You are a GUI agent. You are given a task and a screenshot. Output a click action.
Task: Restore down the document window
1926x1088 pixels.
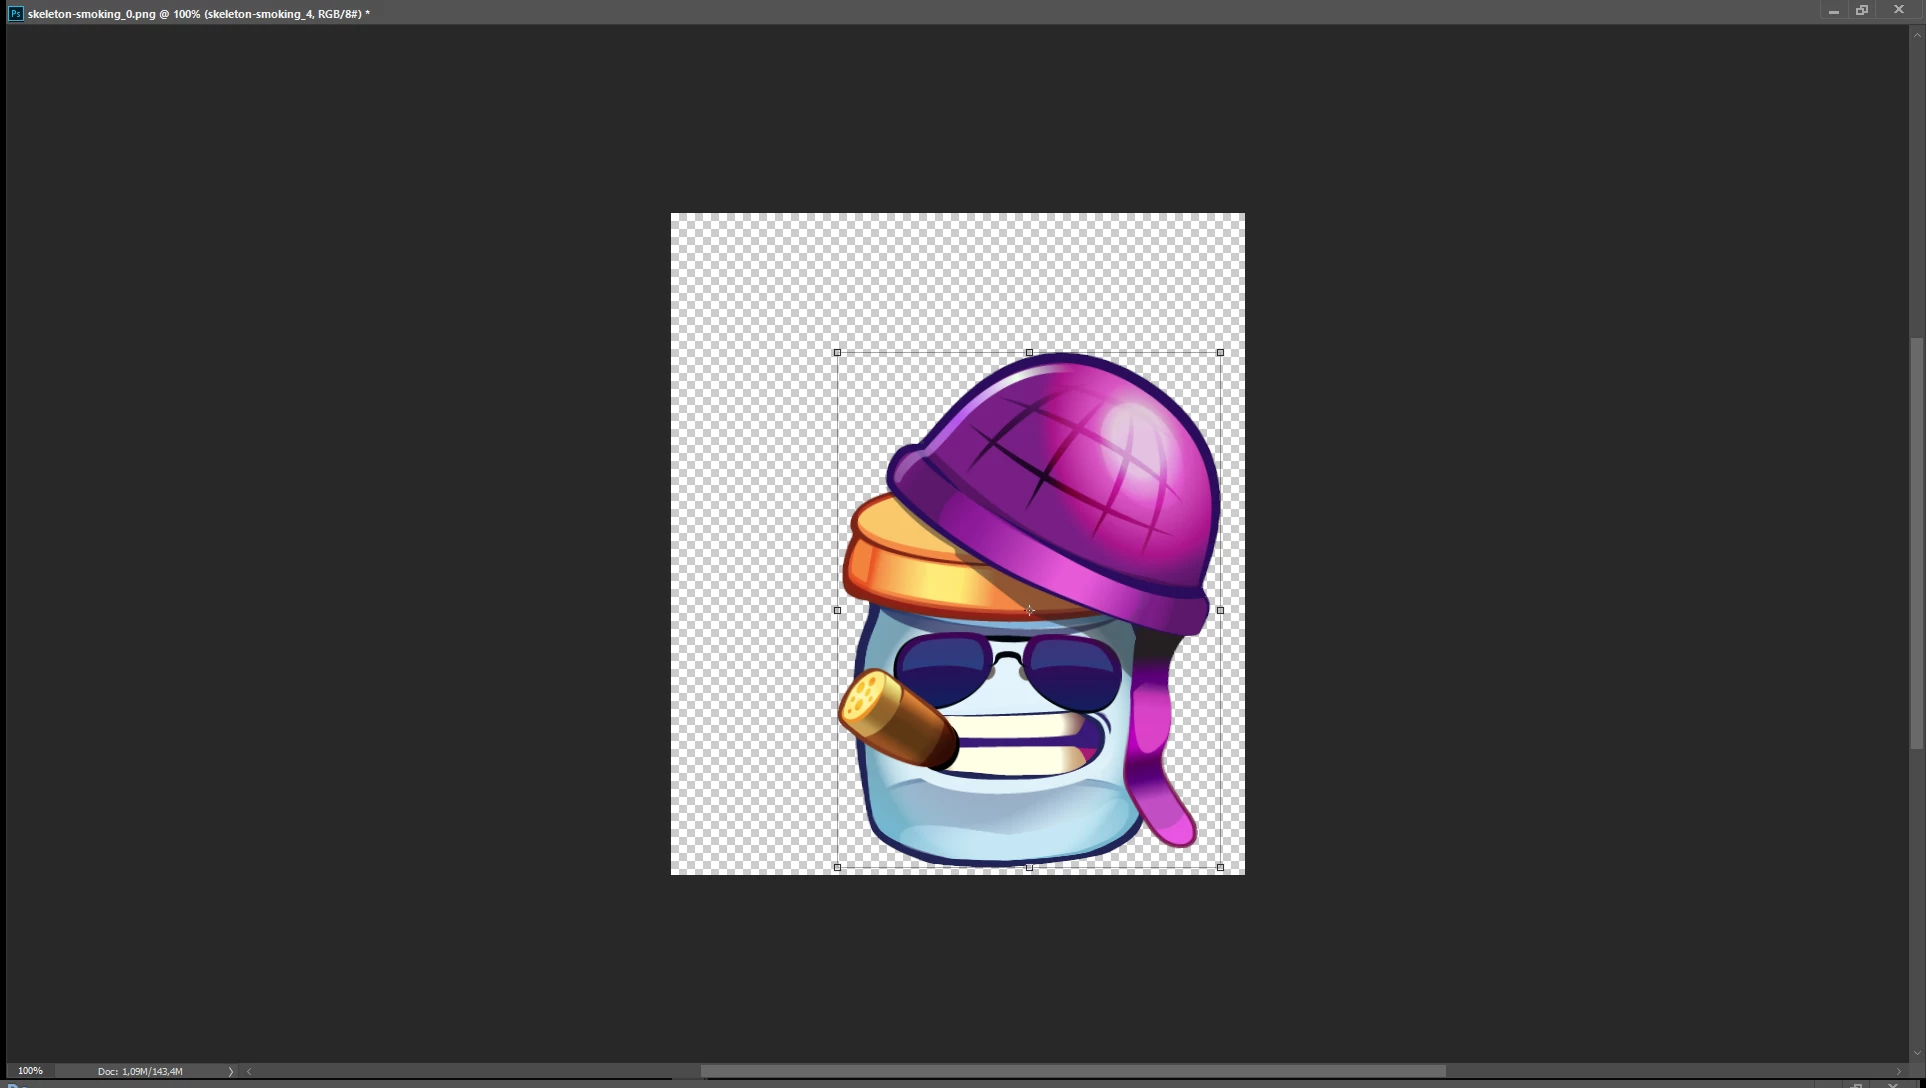tap(1862, 10)
